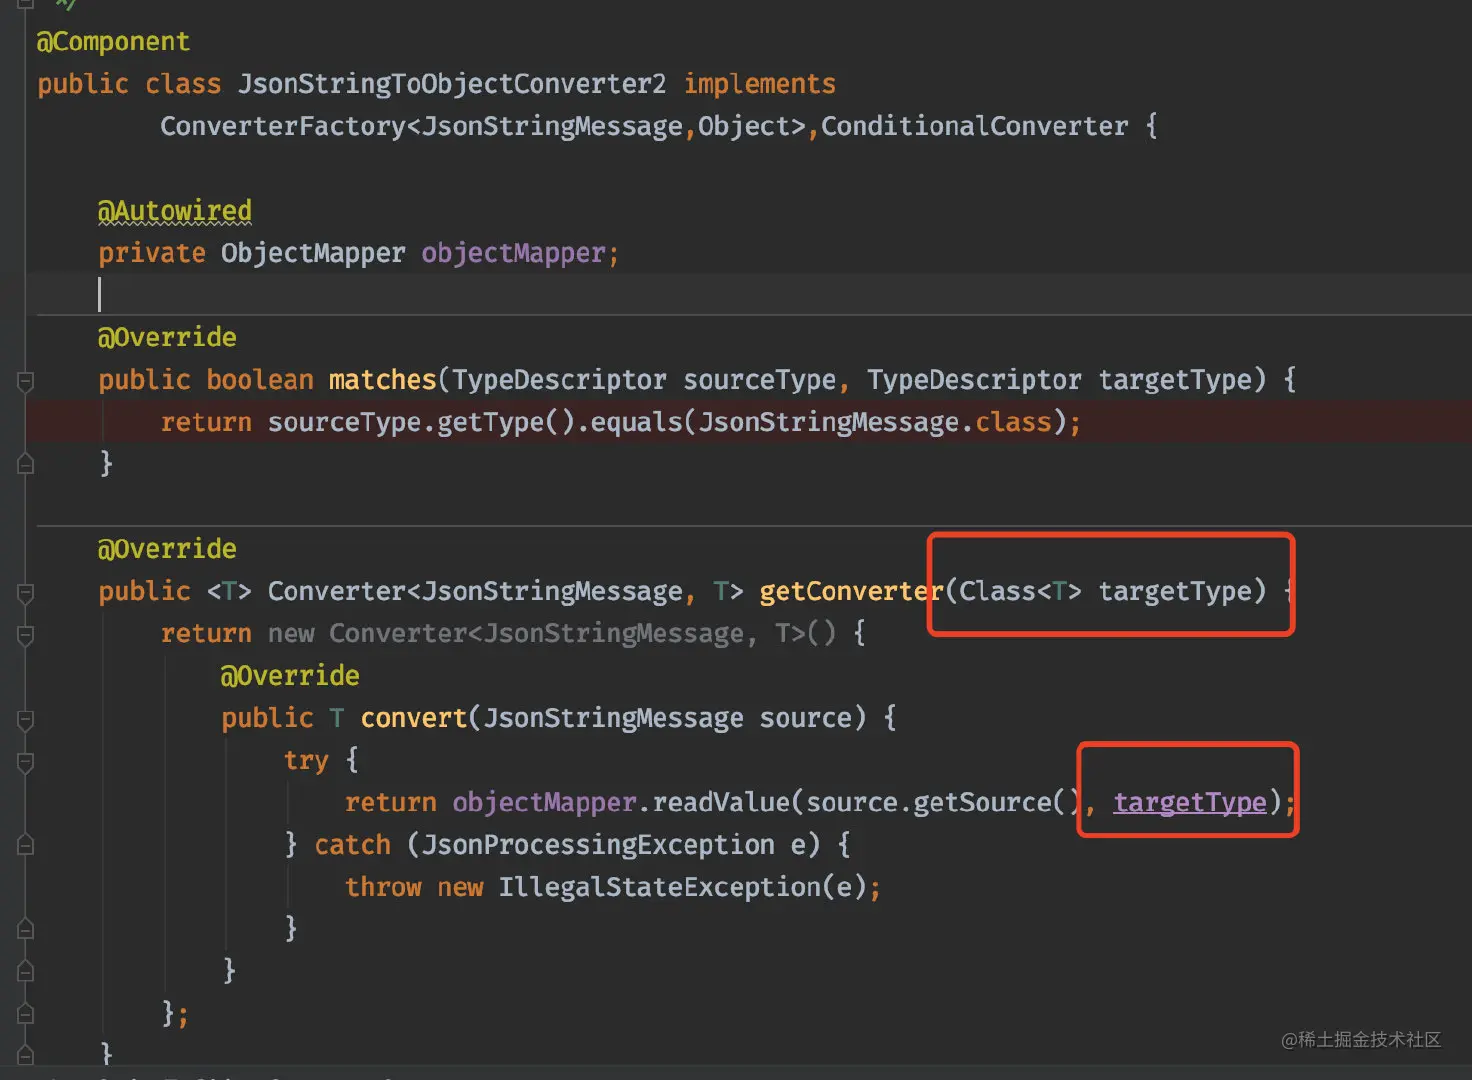Screen dimensions: 1472x1080
Task: Click the source parameter in convert signature
Action: pyautogui.click(x=806, y=718)
